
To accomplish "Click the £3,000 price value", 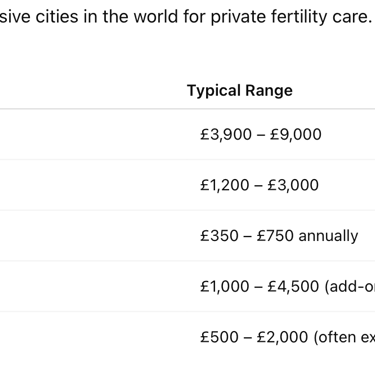I will [293, 185].
